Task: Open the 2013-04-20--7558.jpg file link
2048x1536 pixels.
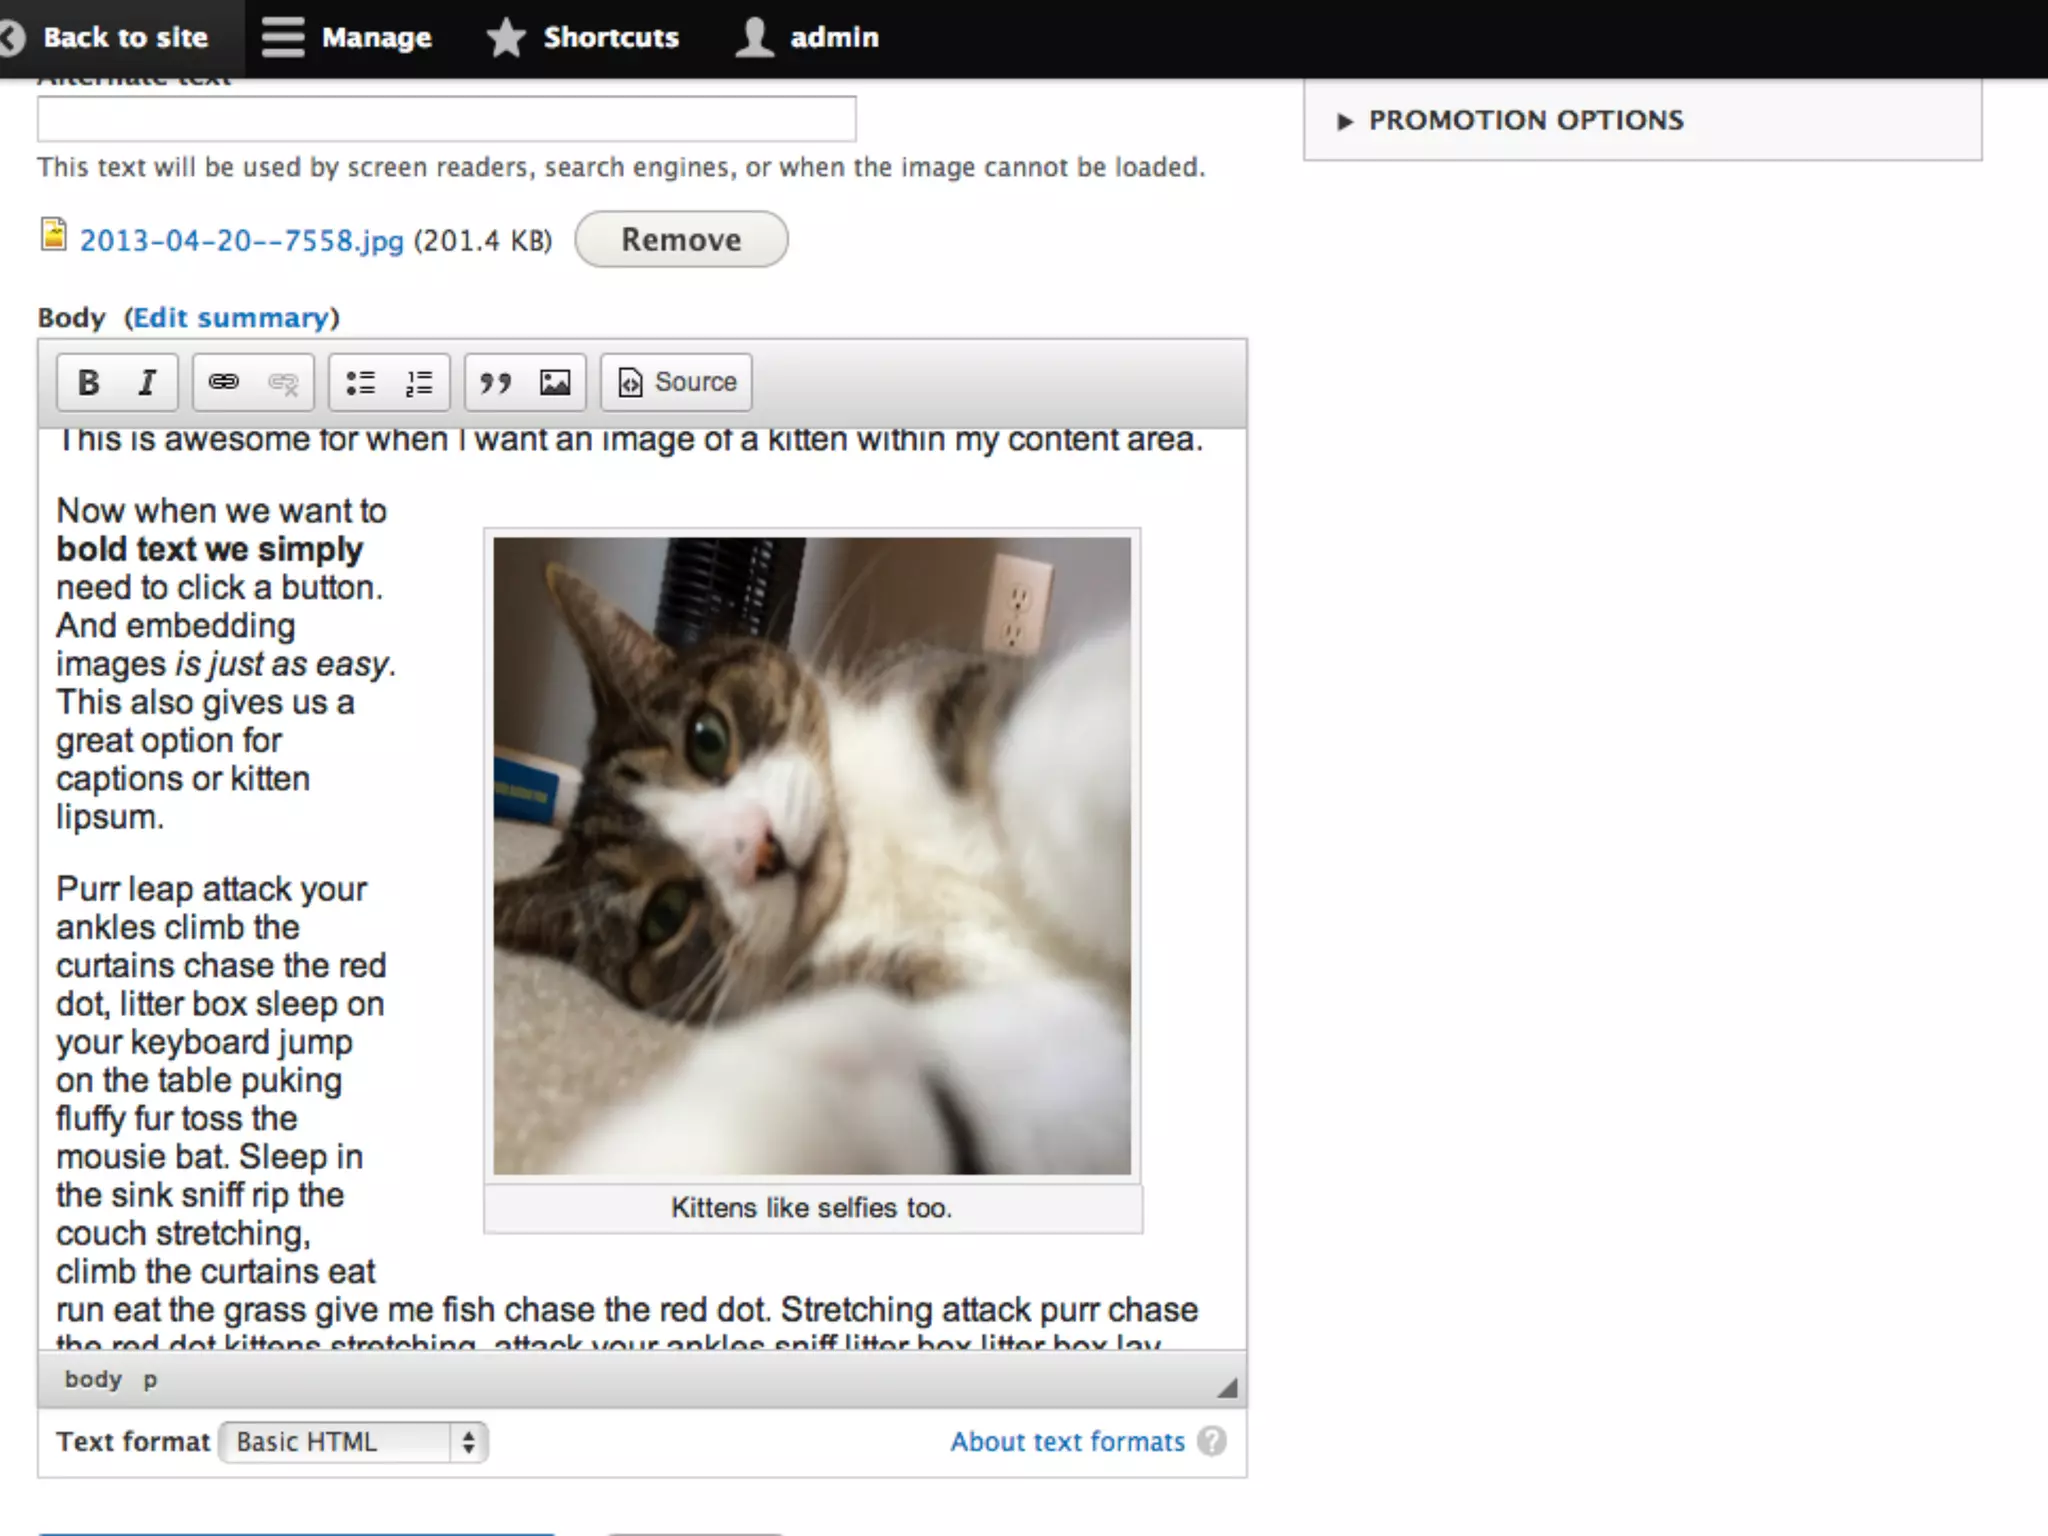Action: [241, 241]
